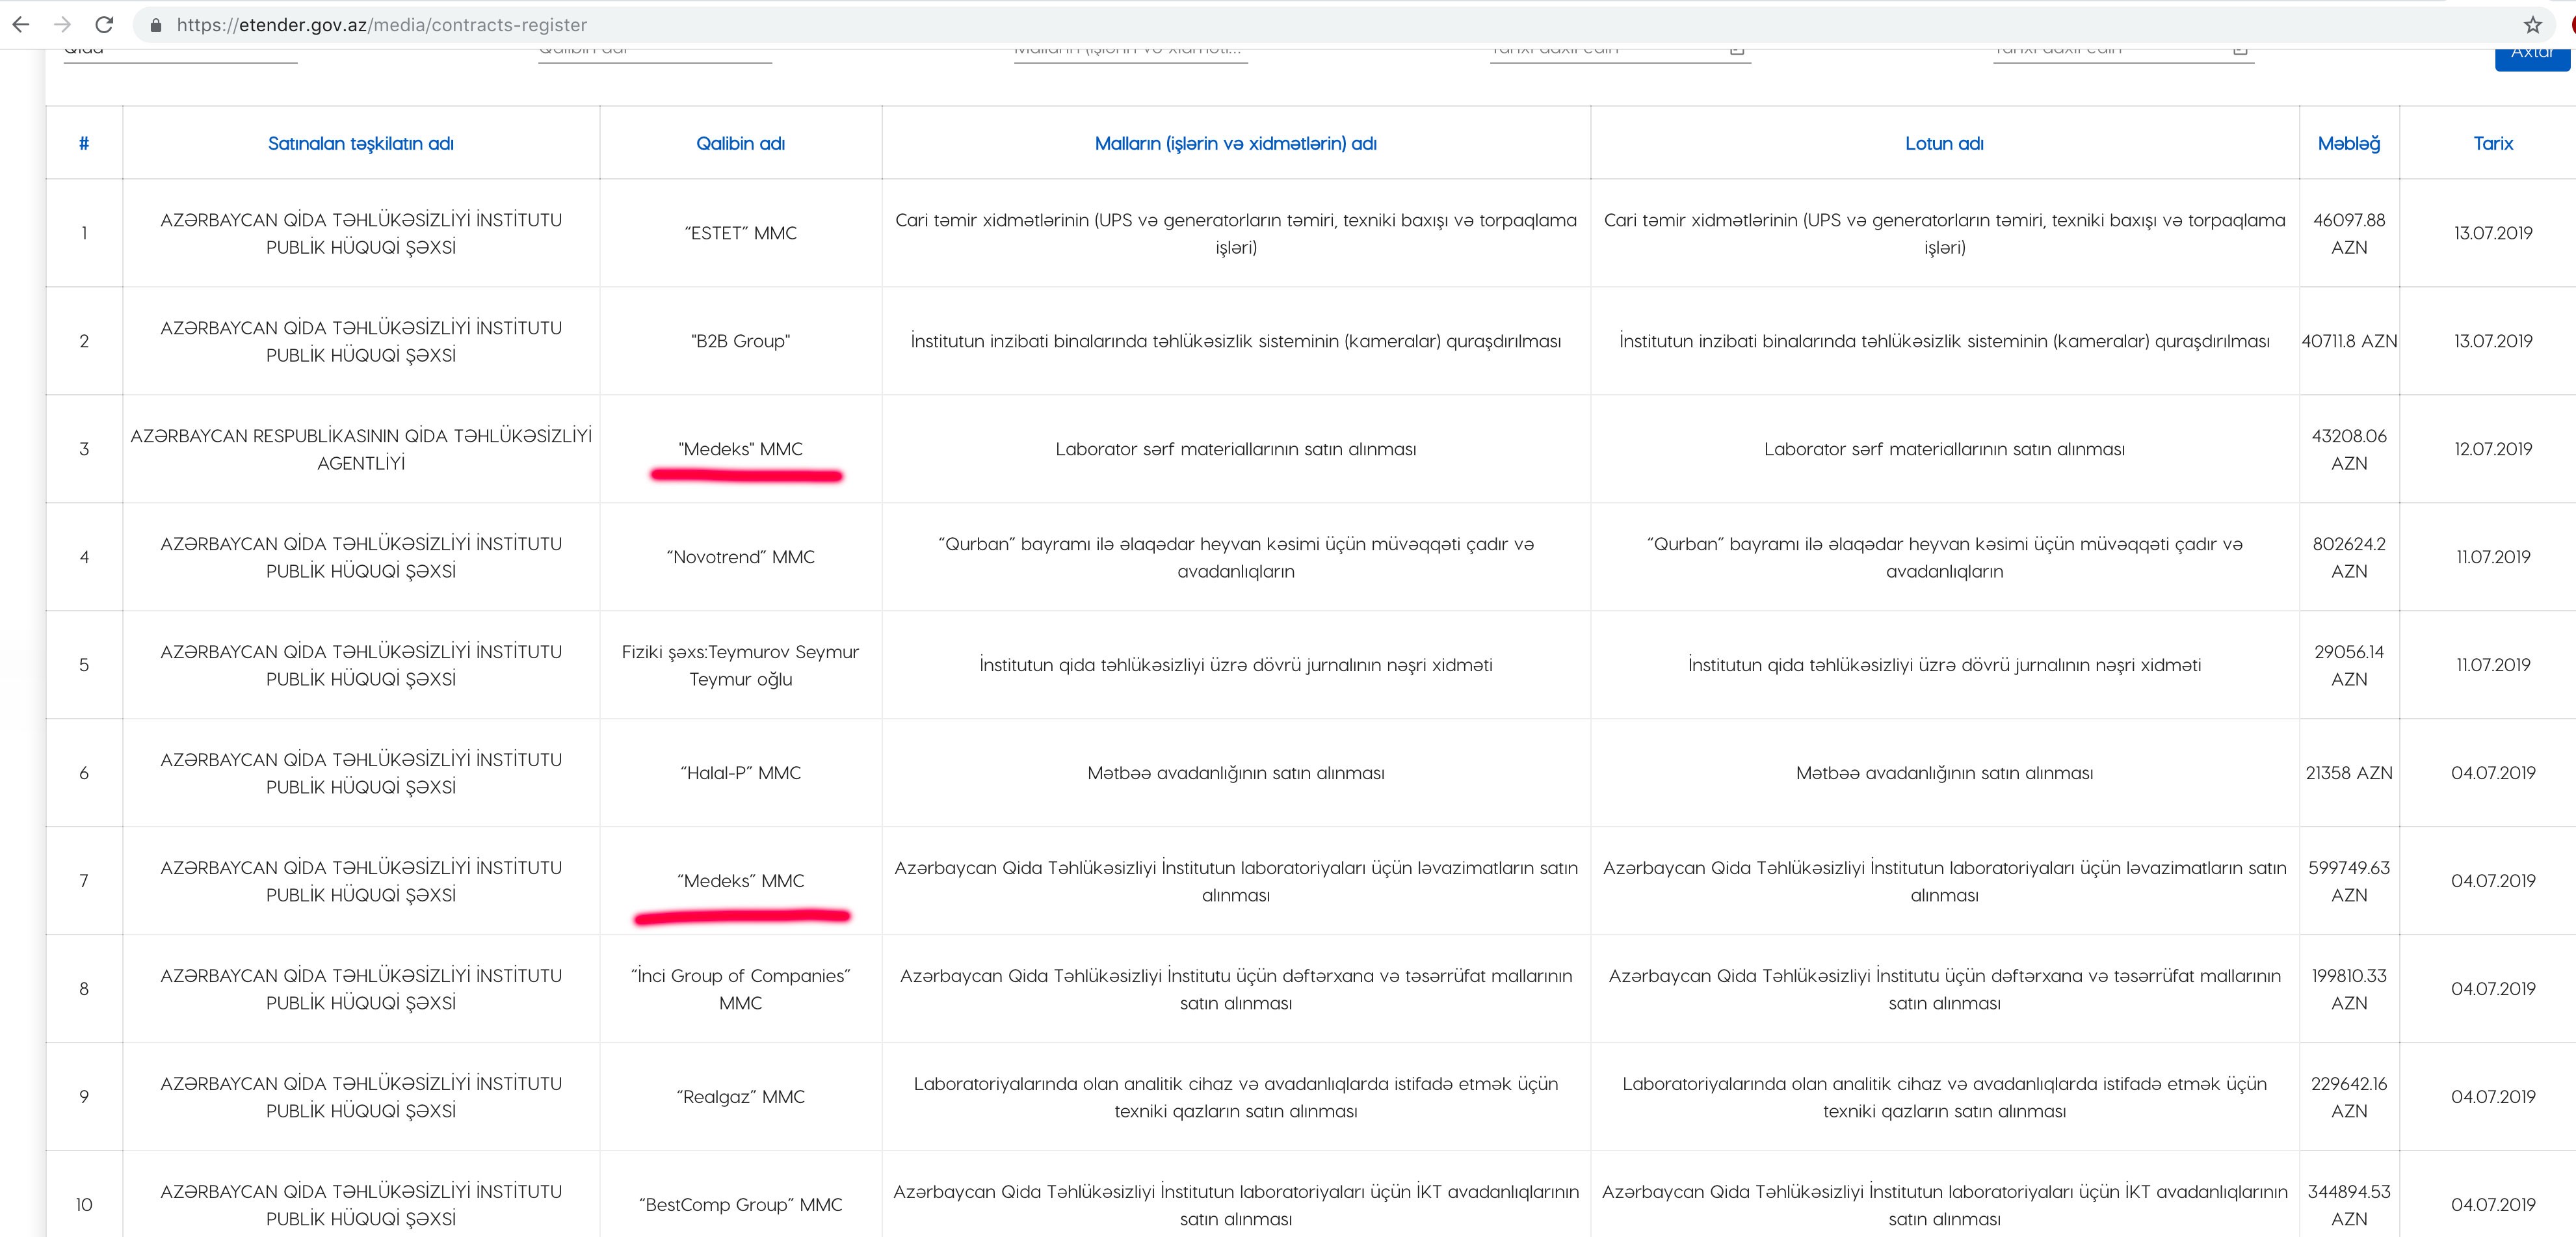Click the Məbləğ column header
Screen dimensions: 2576x1237
(2348, 143)
